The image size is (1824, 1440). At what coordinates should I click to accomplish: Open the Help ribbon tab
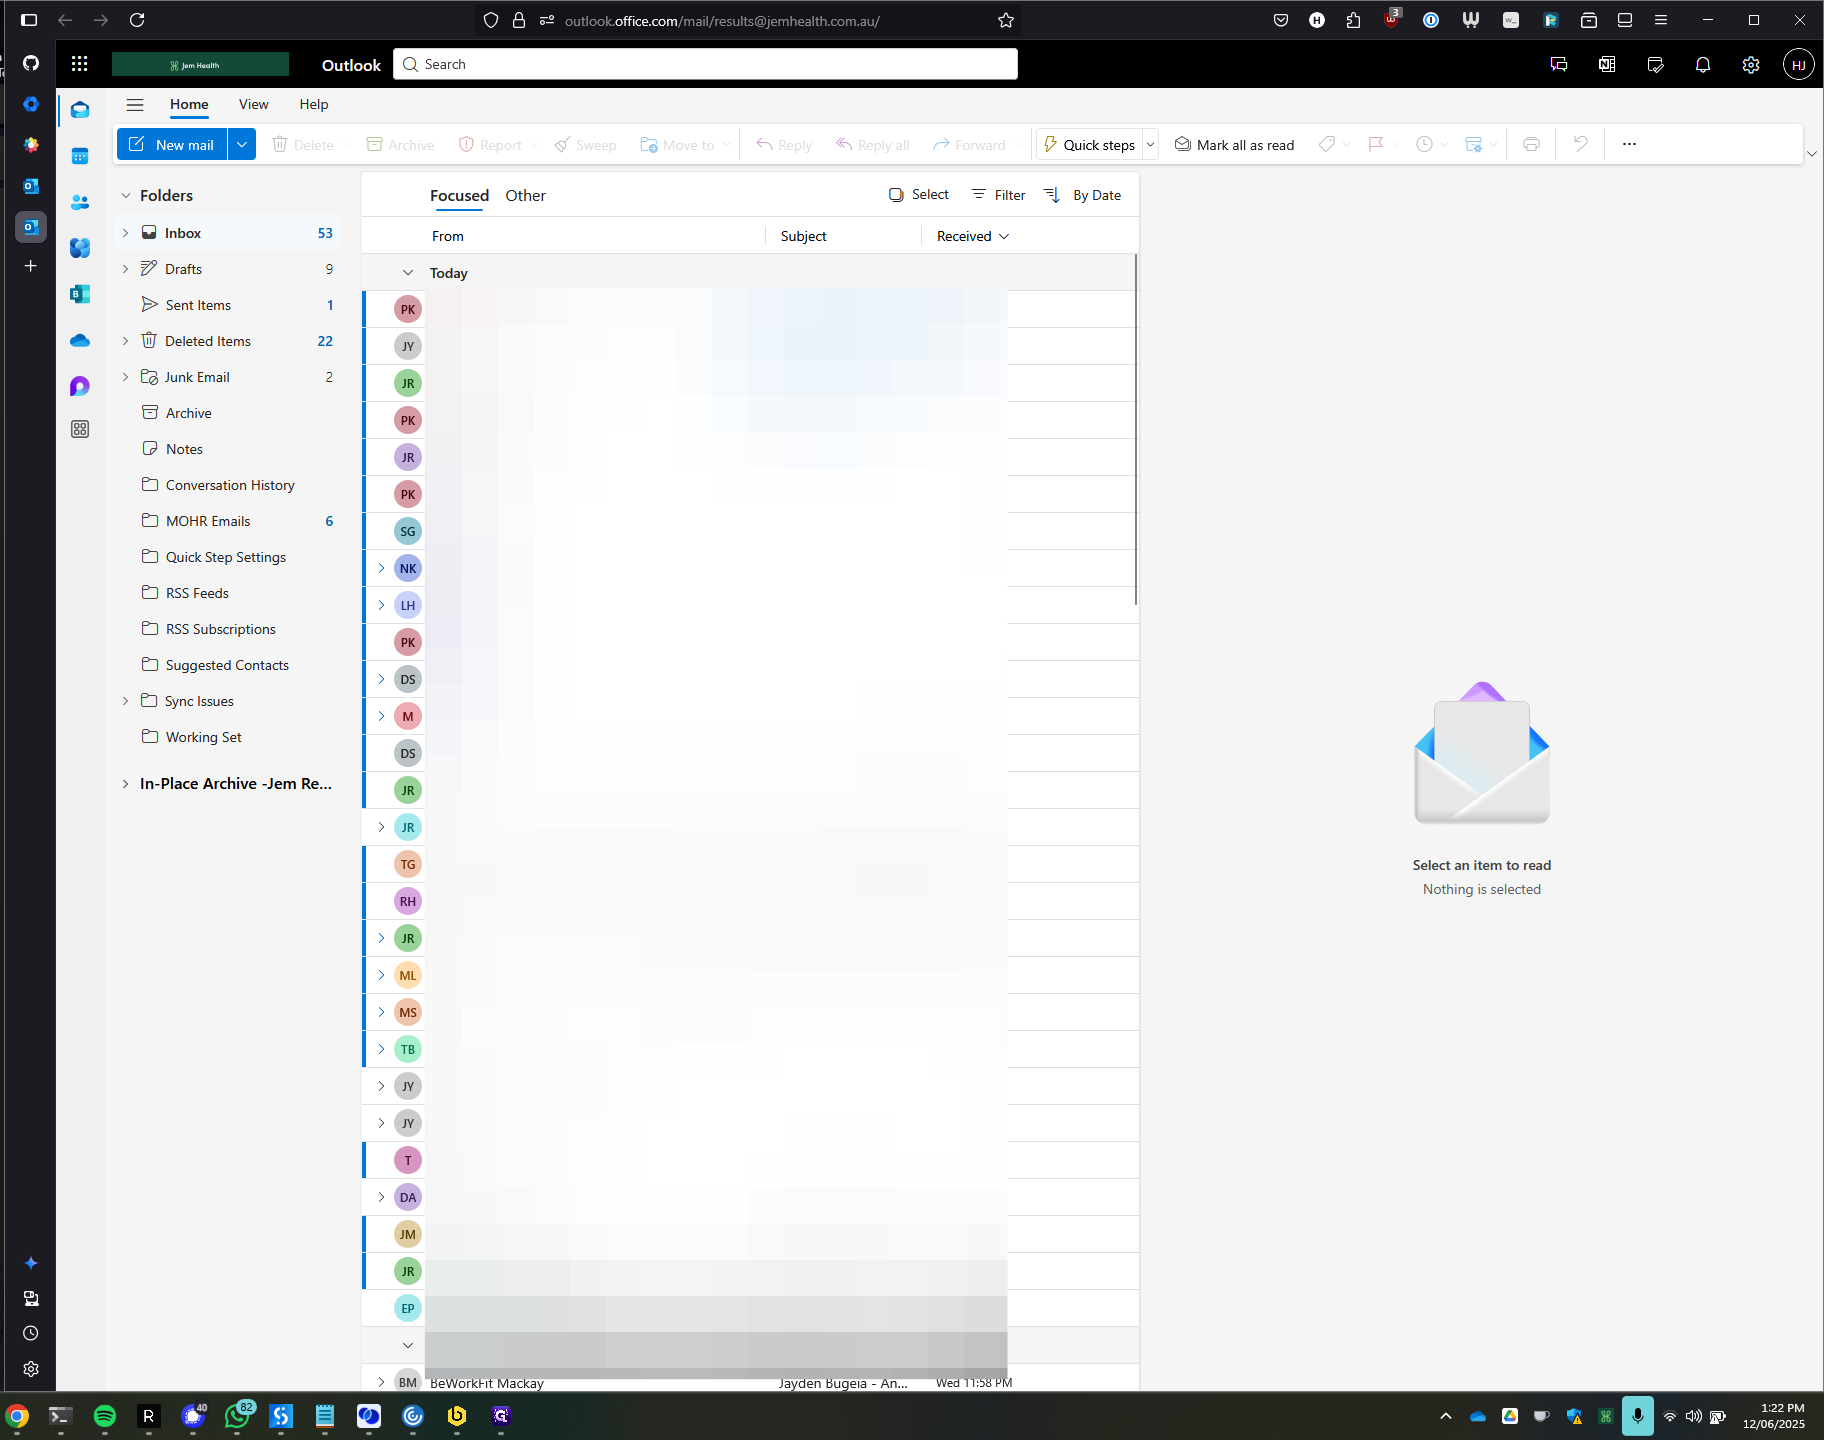pos(314,104)
